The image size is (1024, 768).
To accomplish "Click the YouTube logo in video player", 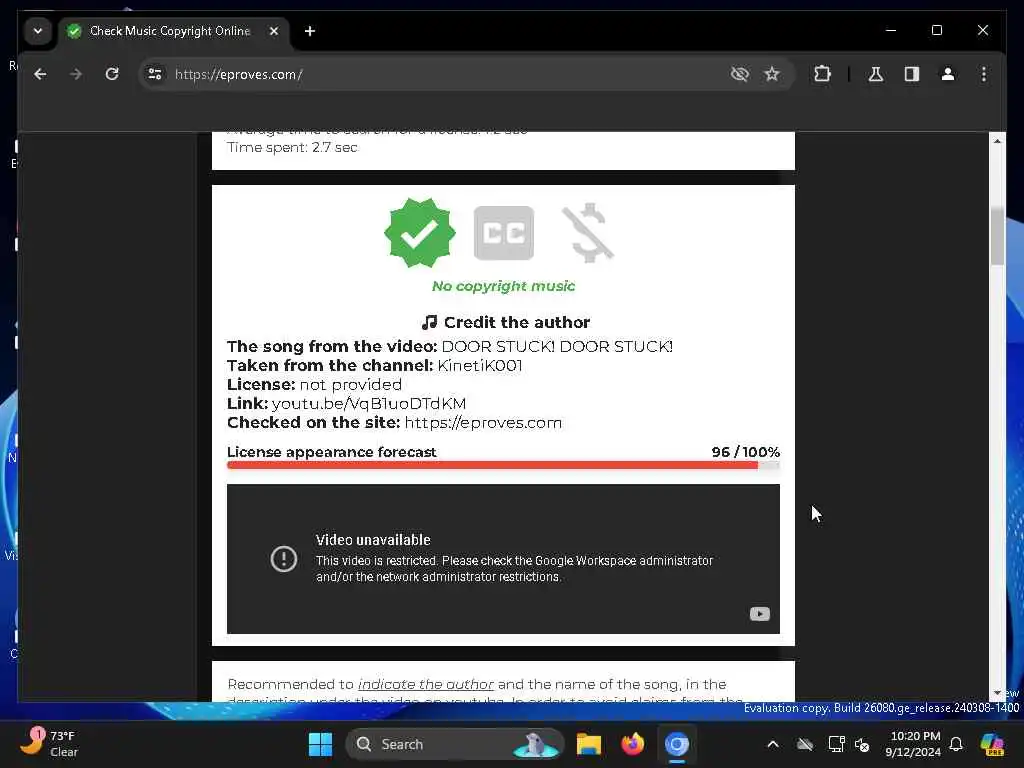I will pos(760,614).
